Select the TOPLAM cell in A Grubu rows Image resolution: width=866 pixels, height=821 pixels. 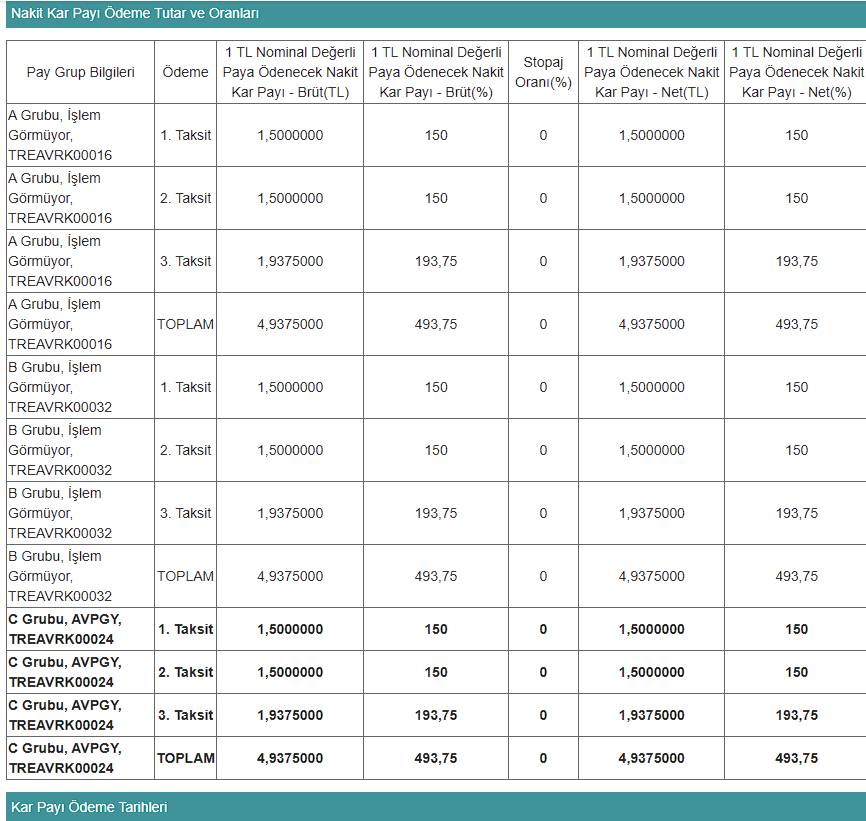coord(185,324)
